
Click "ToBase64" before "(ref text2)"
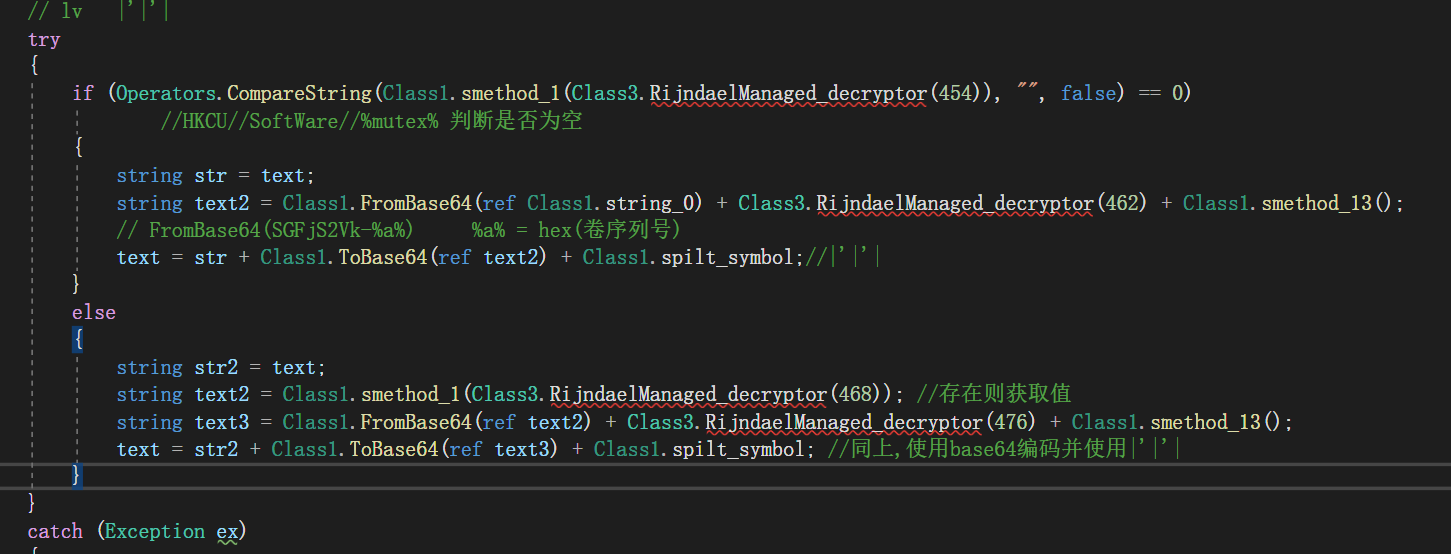(x=383, y=257)
